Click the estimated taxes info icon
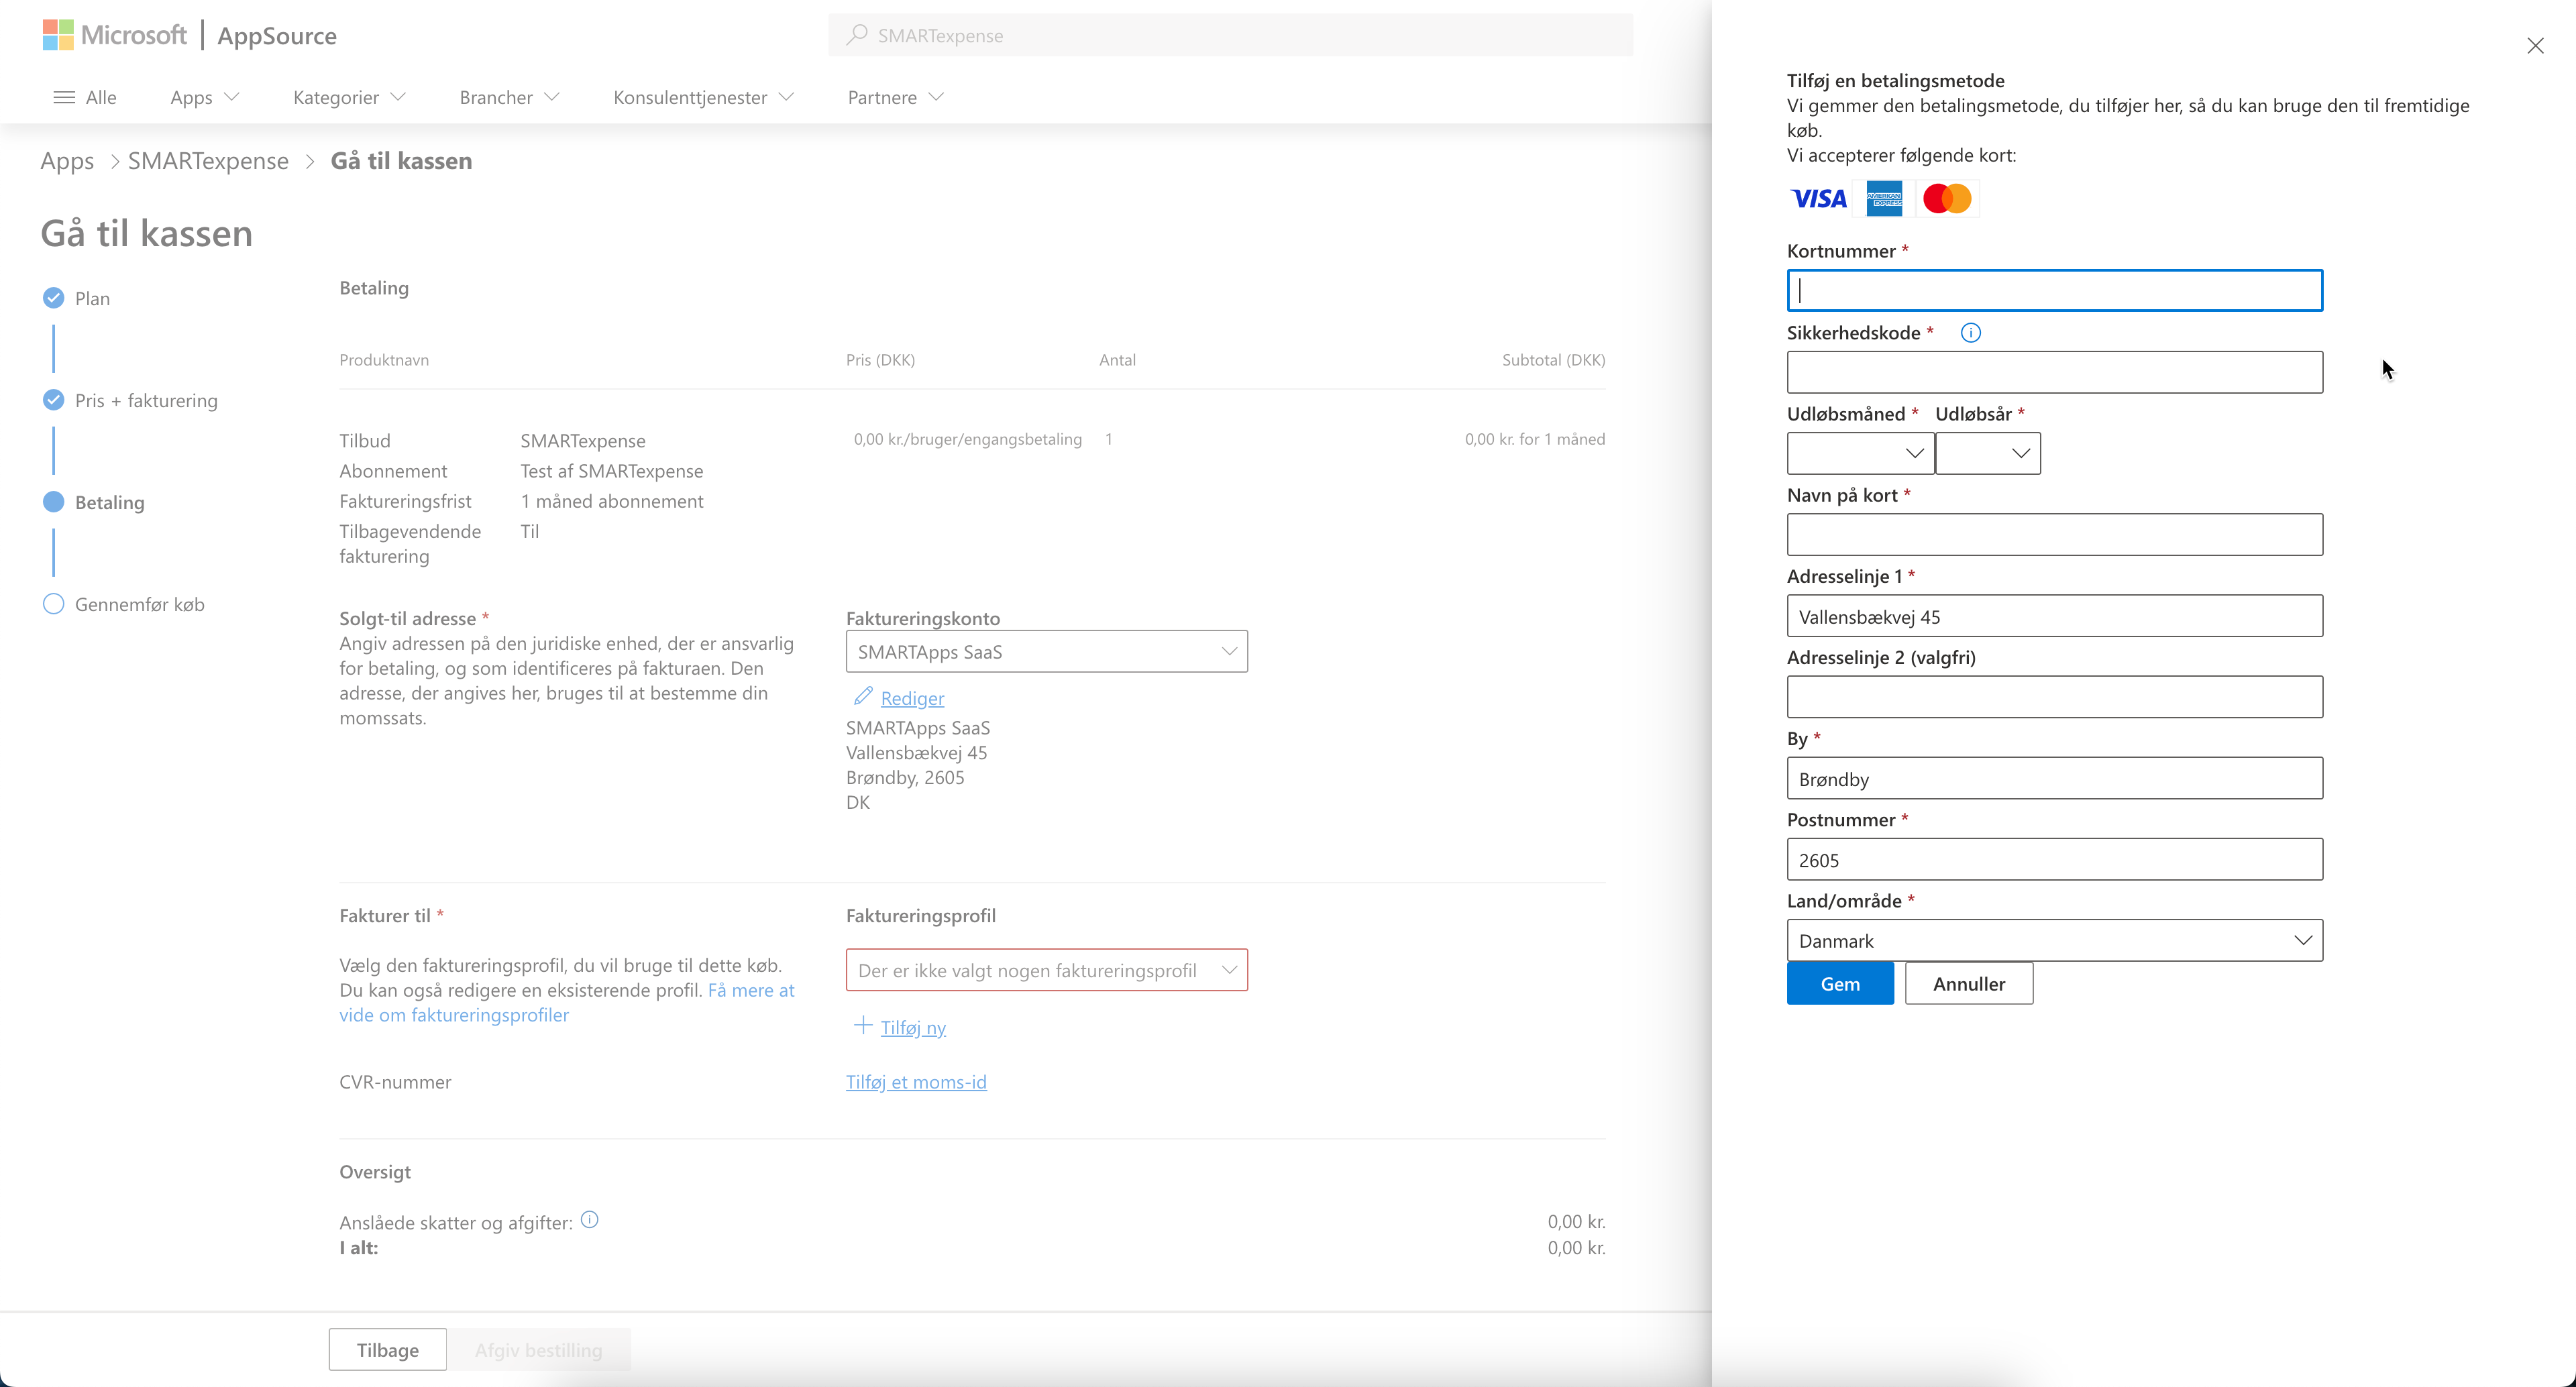 click(590, 1219)
